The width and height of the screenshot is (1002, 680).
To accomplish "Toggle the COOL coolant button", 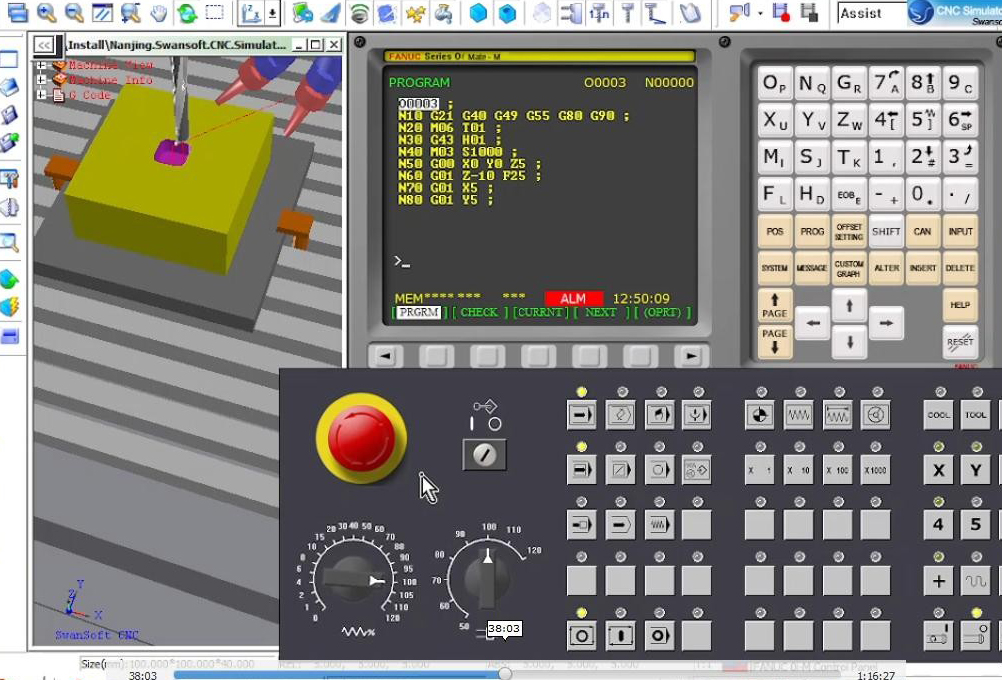I will pos(938,414).
